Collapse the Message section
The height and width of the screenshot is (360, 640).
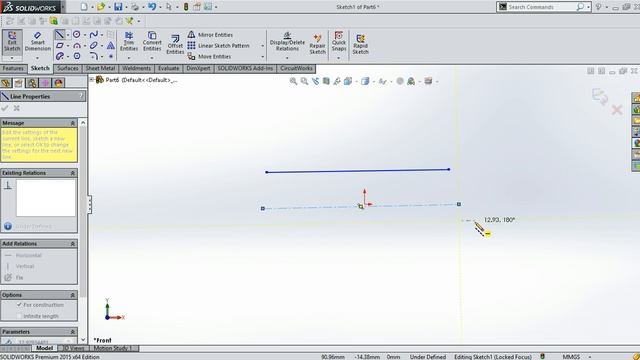click(x=73, y=123)
